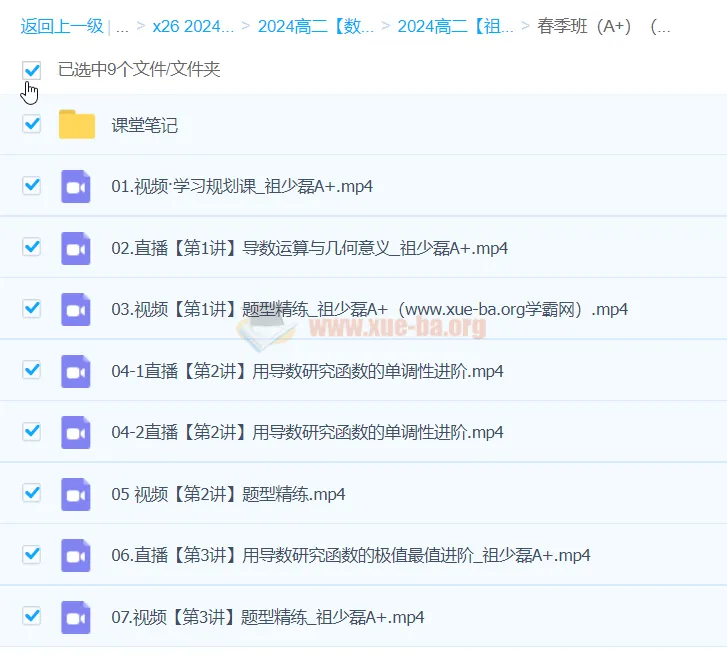The height and width of the screenshot is (655, 727).
Task: Toggle the select-all checkbox 已选中9个文件
Action: 32,70
